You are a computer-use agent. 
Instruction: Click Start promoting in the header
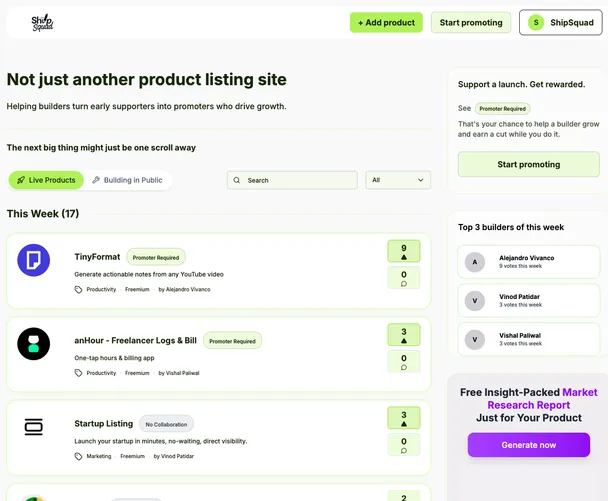(471, 22)
